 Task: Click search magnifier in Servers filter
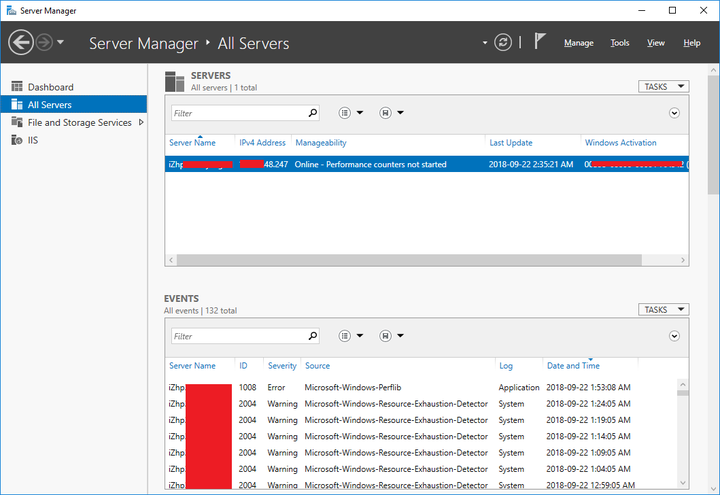313,112
